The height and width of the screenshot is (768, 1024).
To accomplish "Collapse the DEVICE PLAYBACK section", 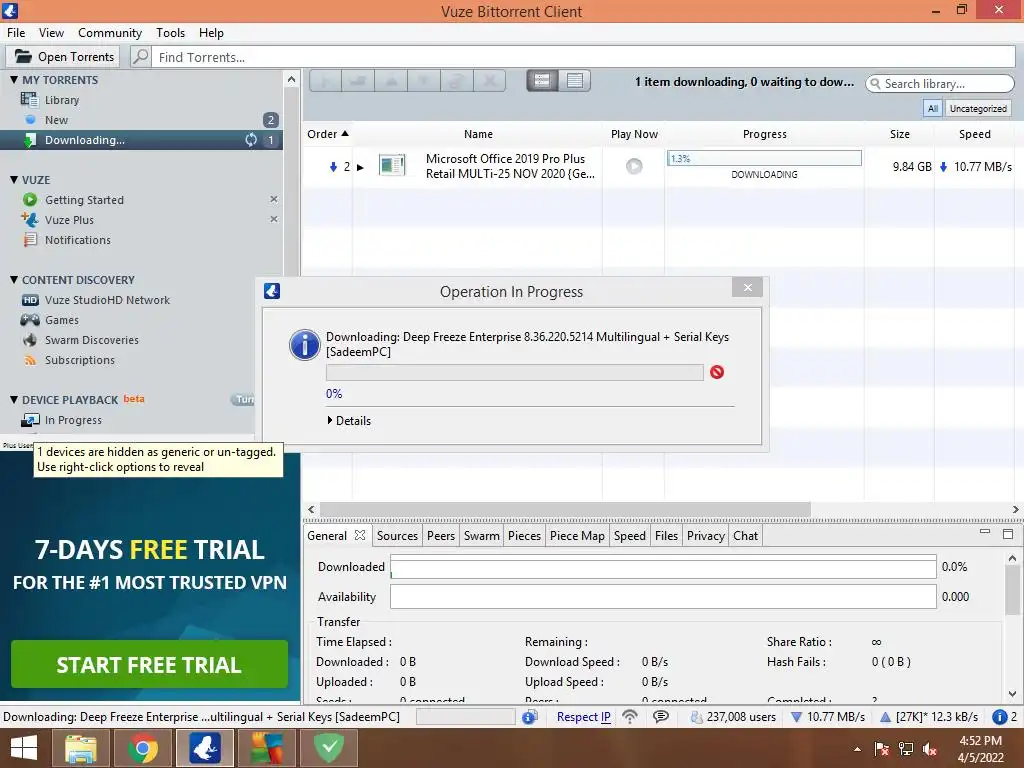I will tap(14, 400).
